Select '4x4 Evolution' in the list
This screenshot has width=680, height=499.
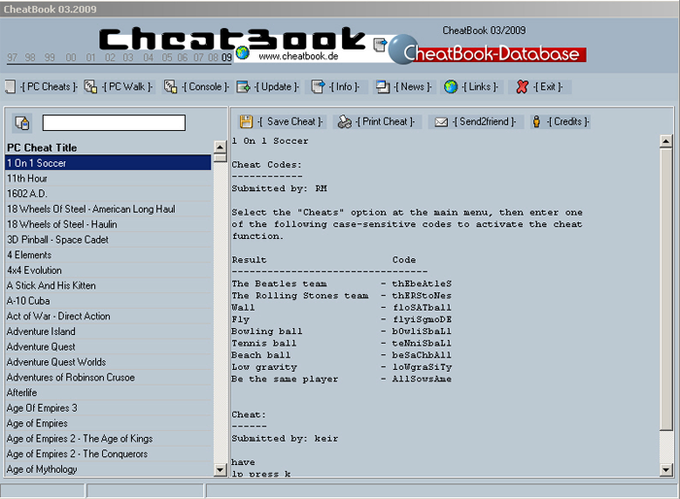click(x=108, y=270)
